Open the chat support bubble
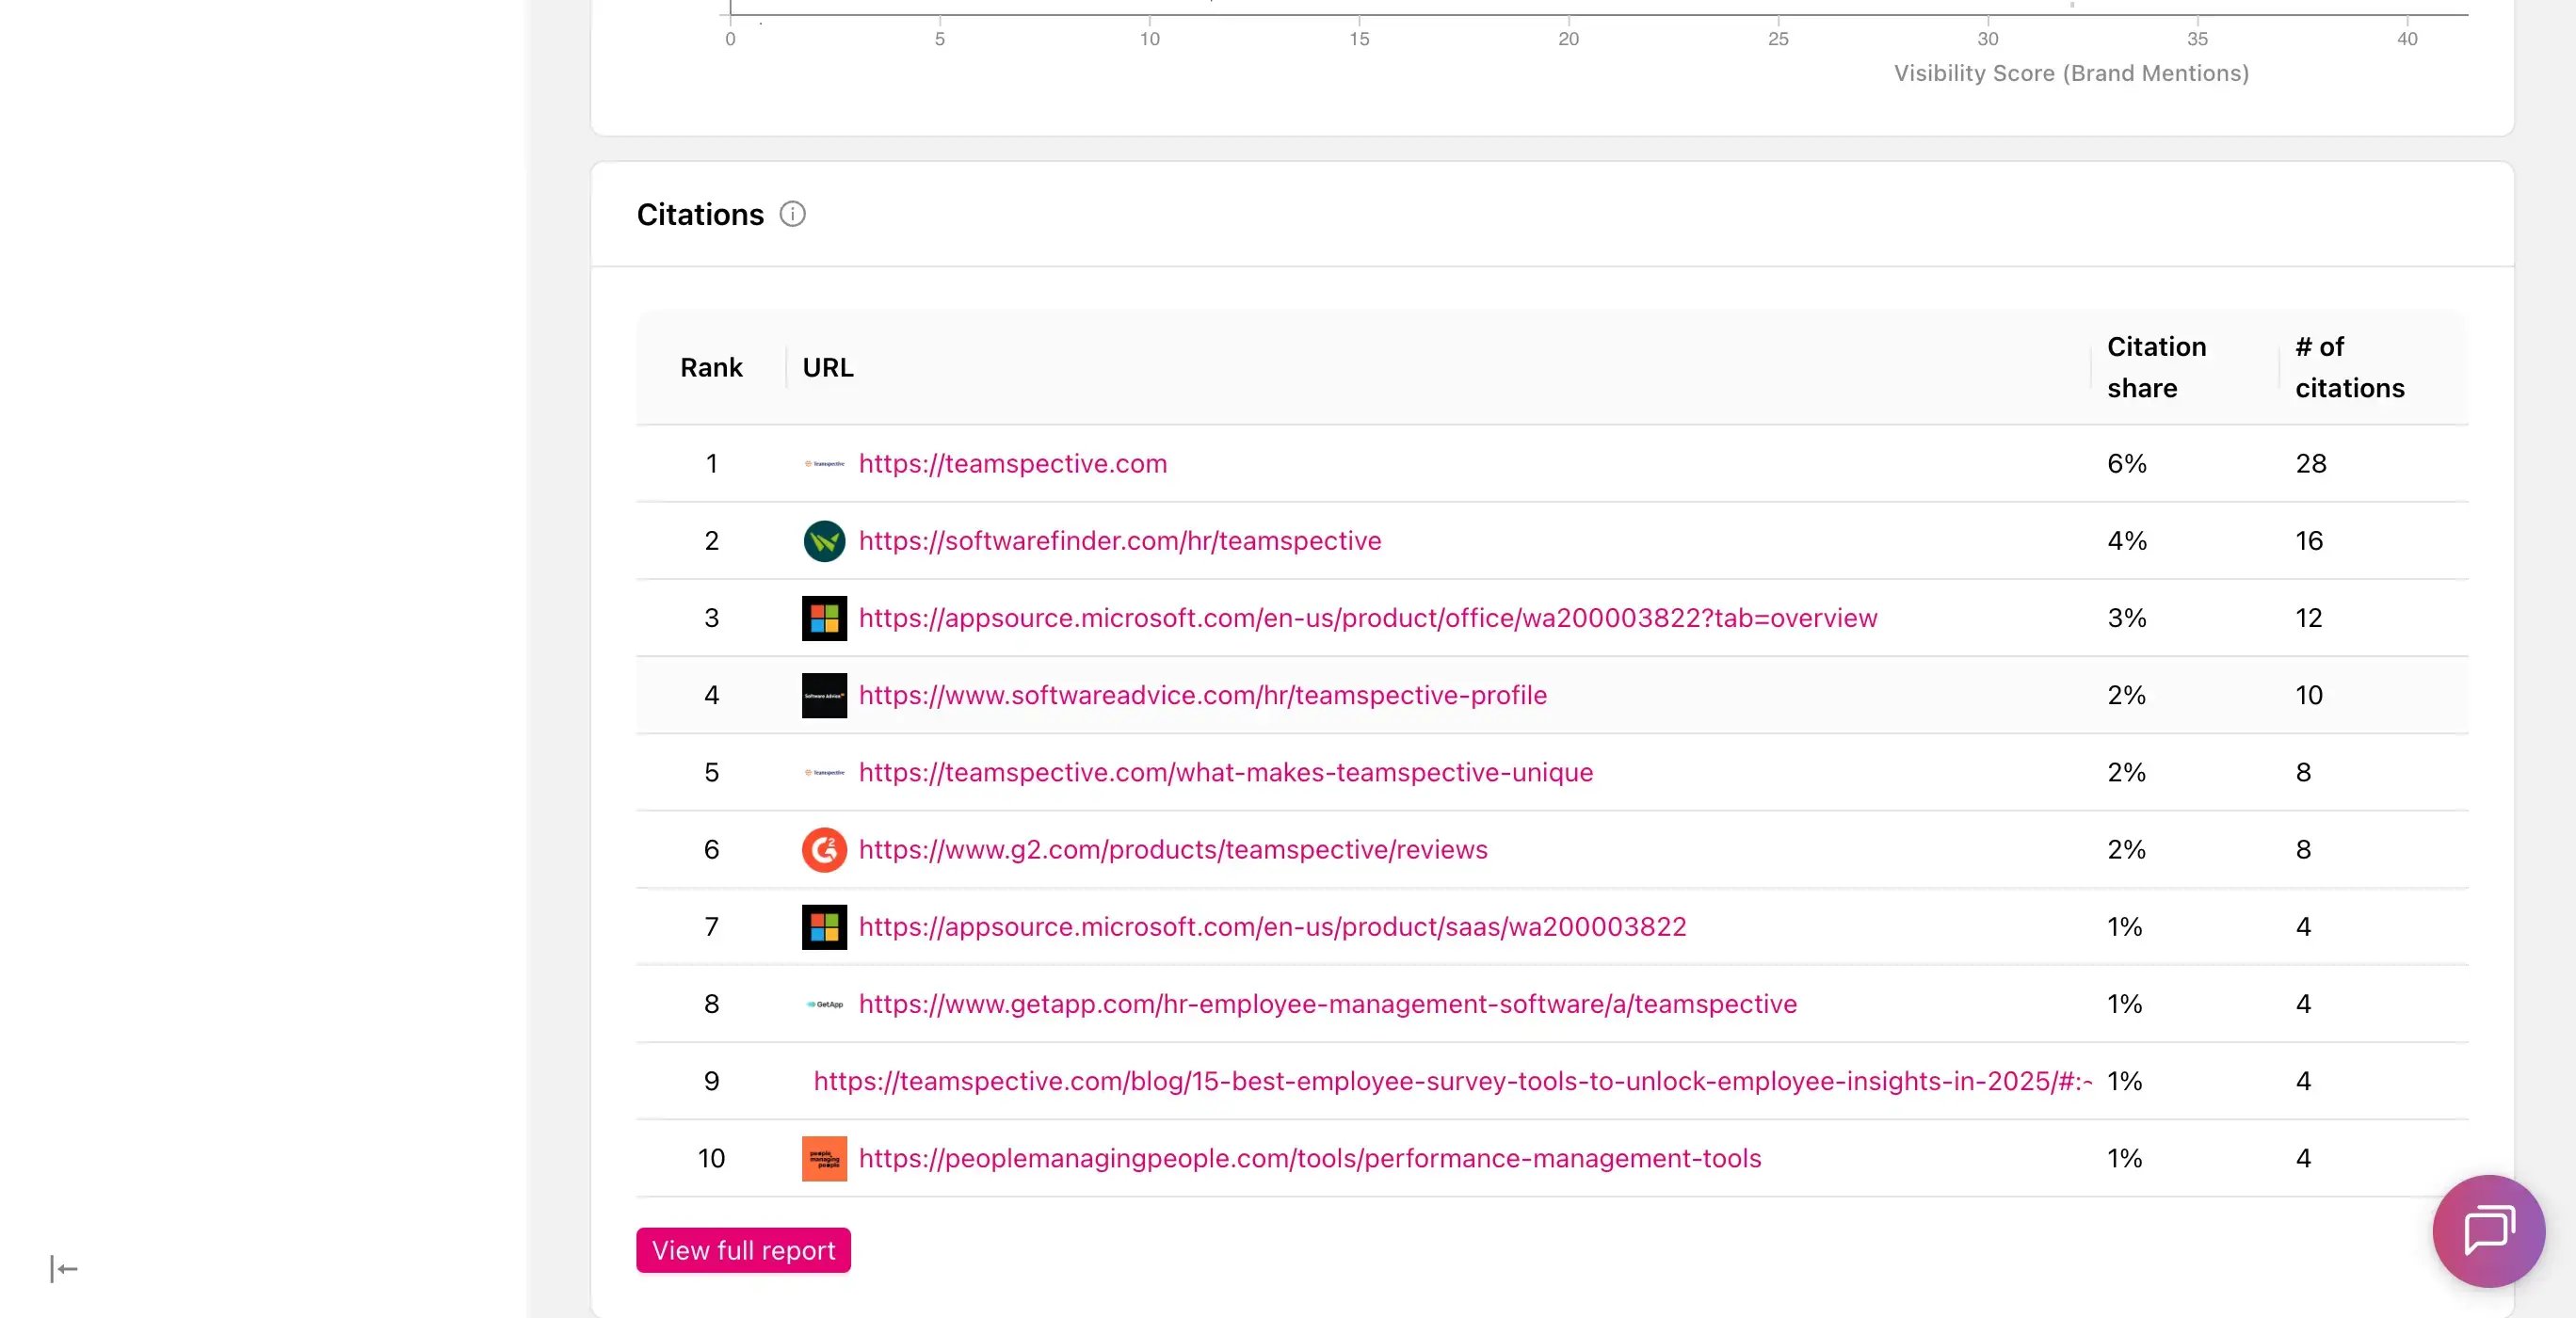 point(2488,1230)
